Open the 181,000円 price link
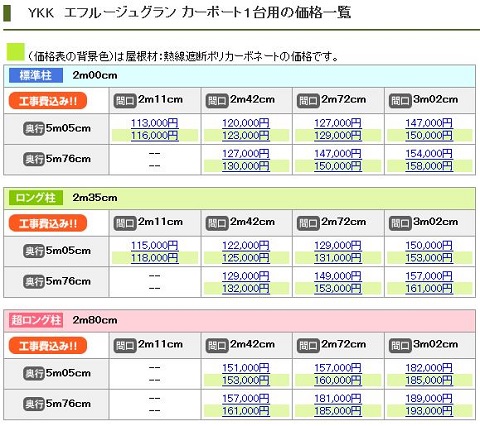 pos(338,398)
